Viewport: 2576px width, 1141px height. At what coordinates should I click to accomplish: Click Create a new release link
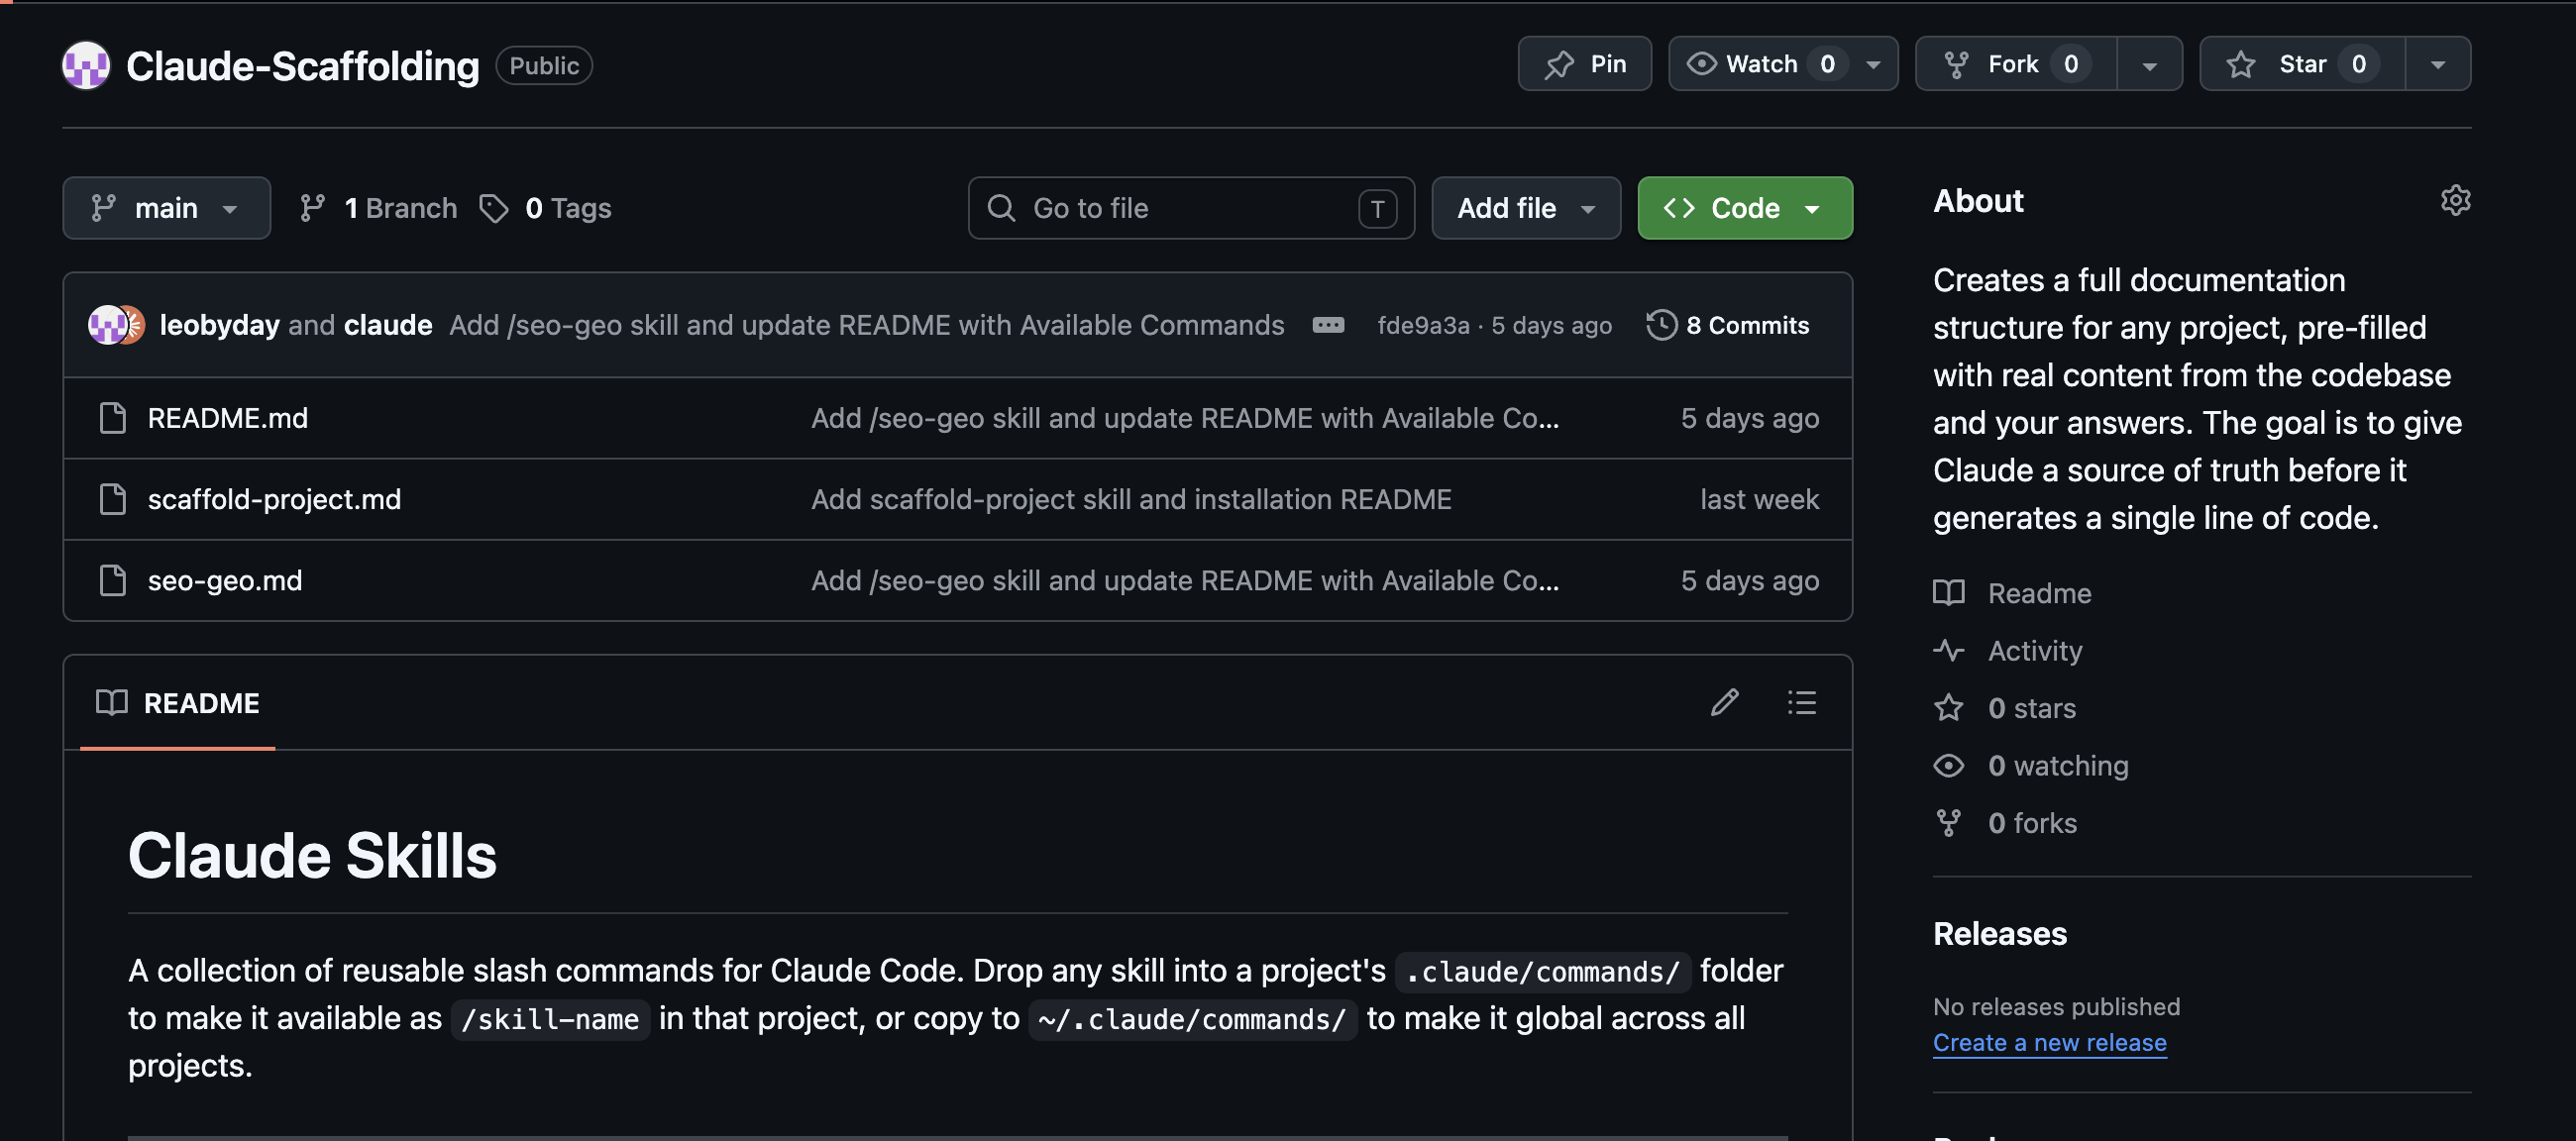2049,1043
